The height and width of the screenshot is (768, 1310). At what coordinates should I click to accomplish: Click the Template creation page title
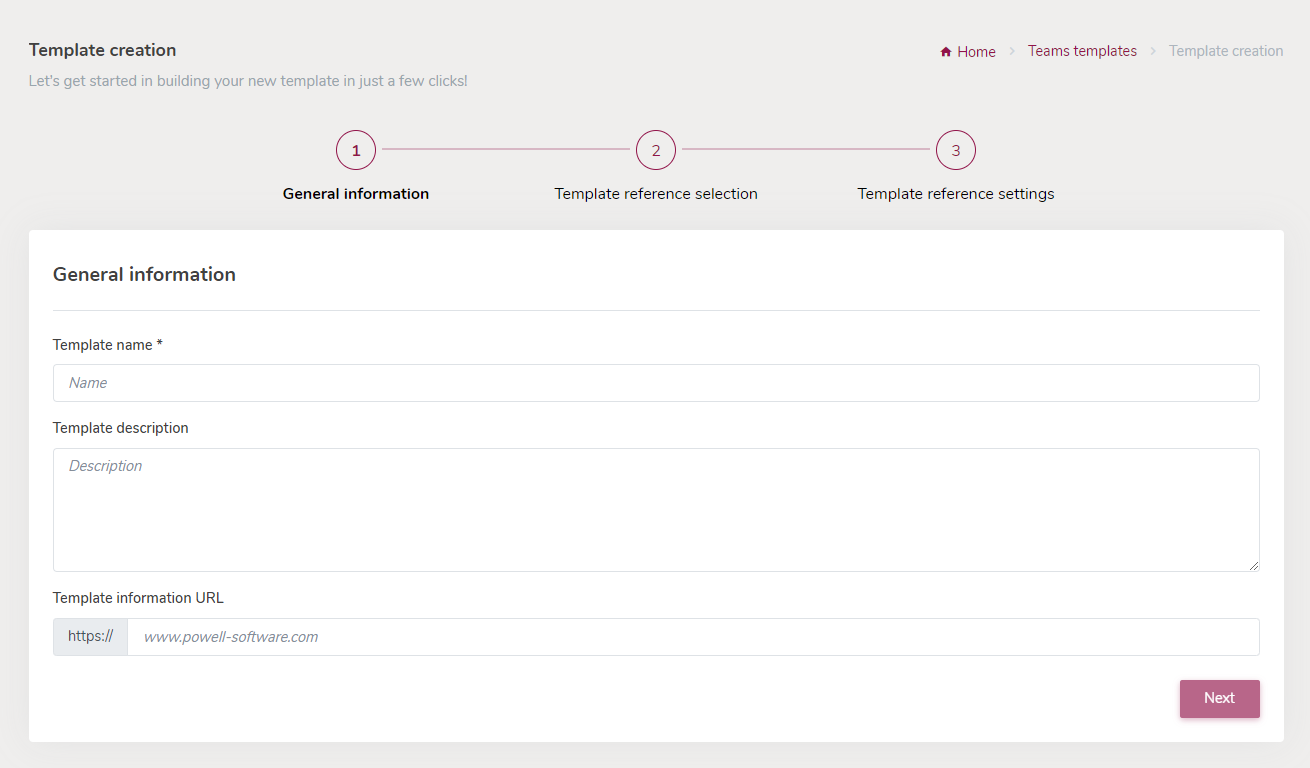[103, 50]
